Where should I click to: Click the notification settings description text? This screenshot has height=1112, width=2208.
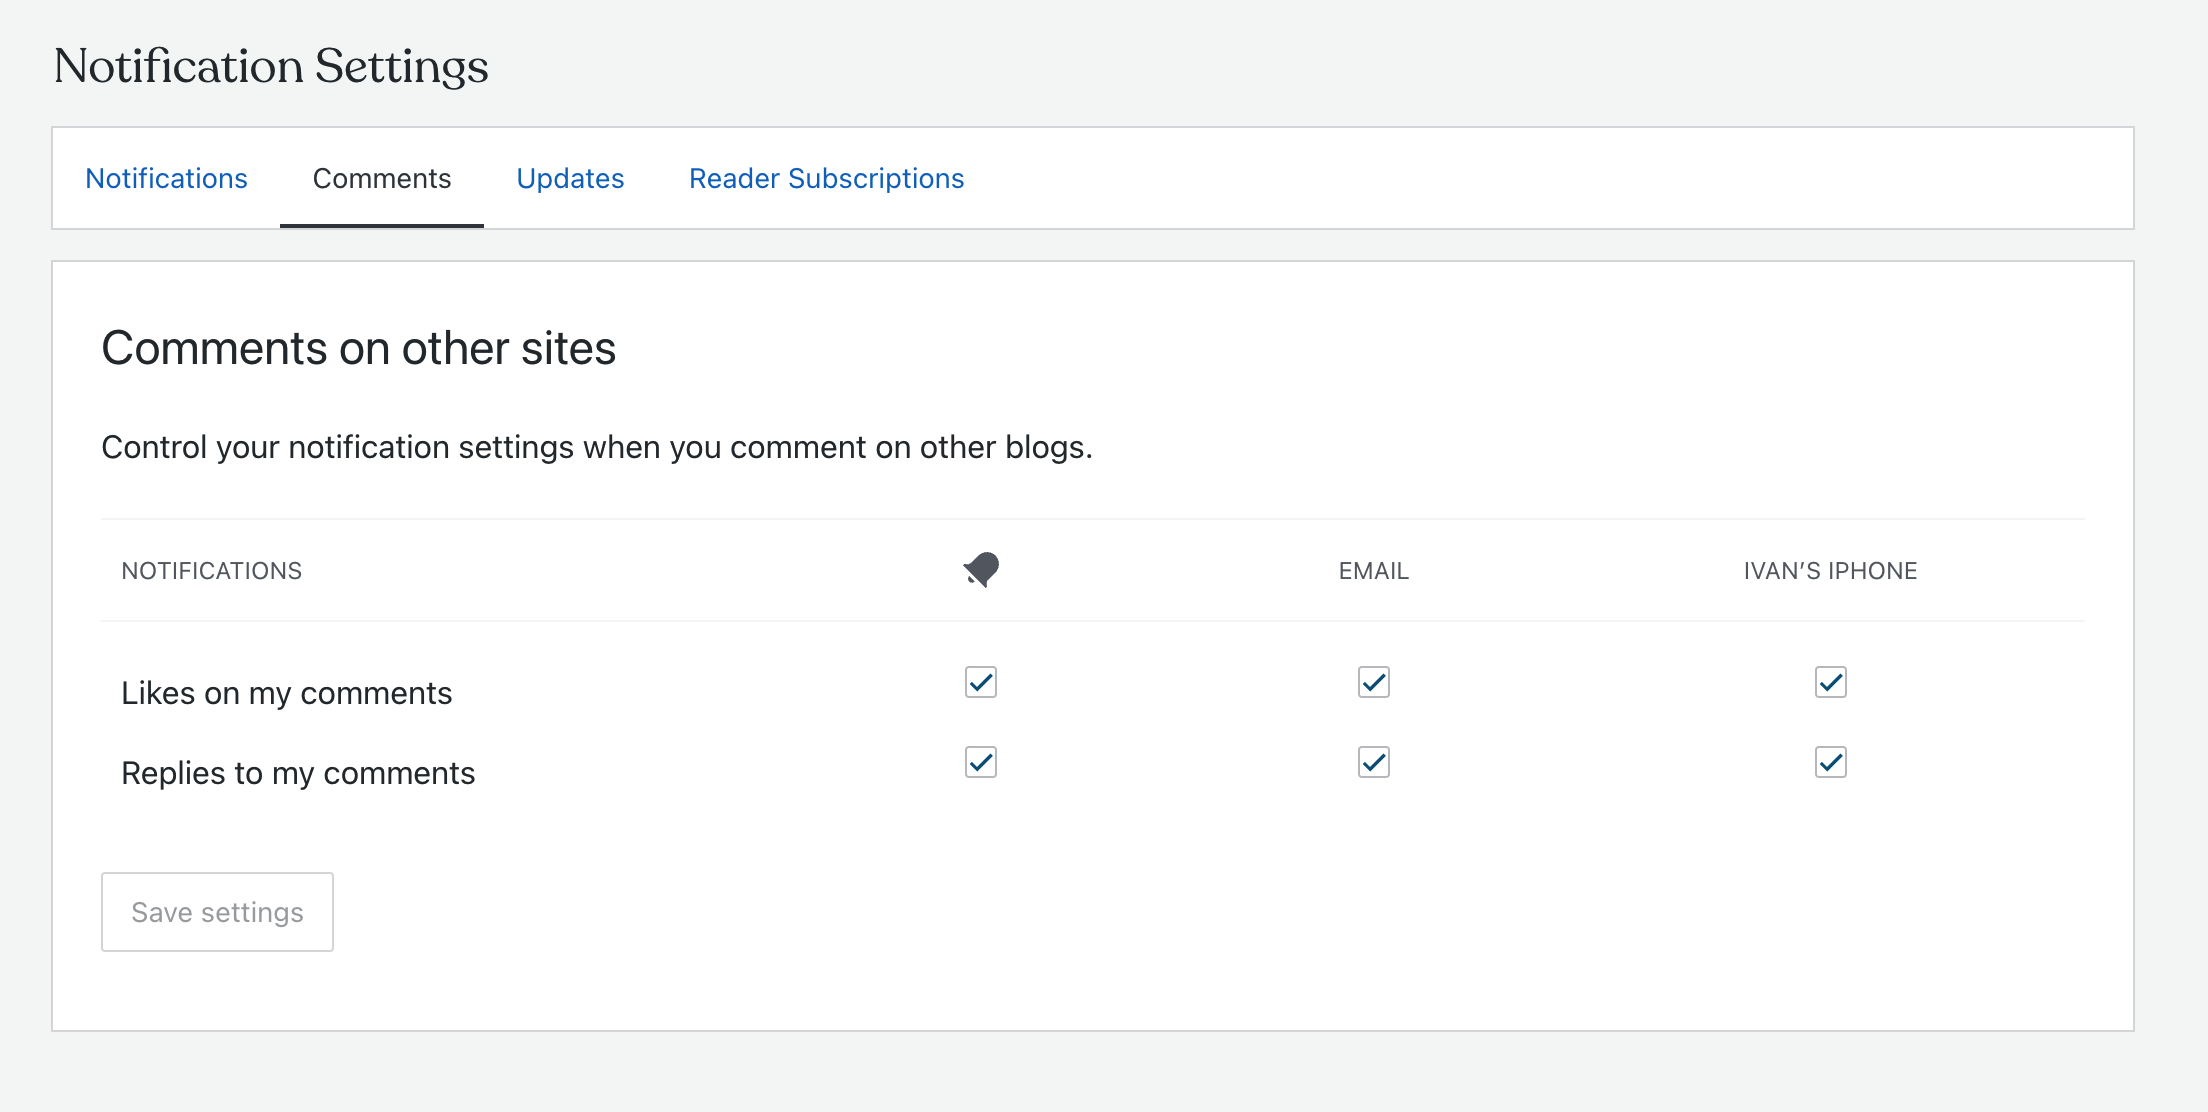596,447
